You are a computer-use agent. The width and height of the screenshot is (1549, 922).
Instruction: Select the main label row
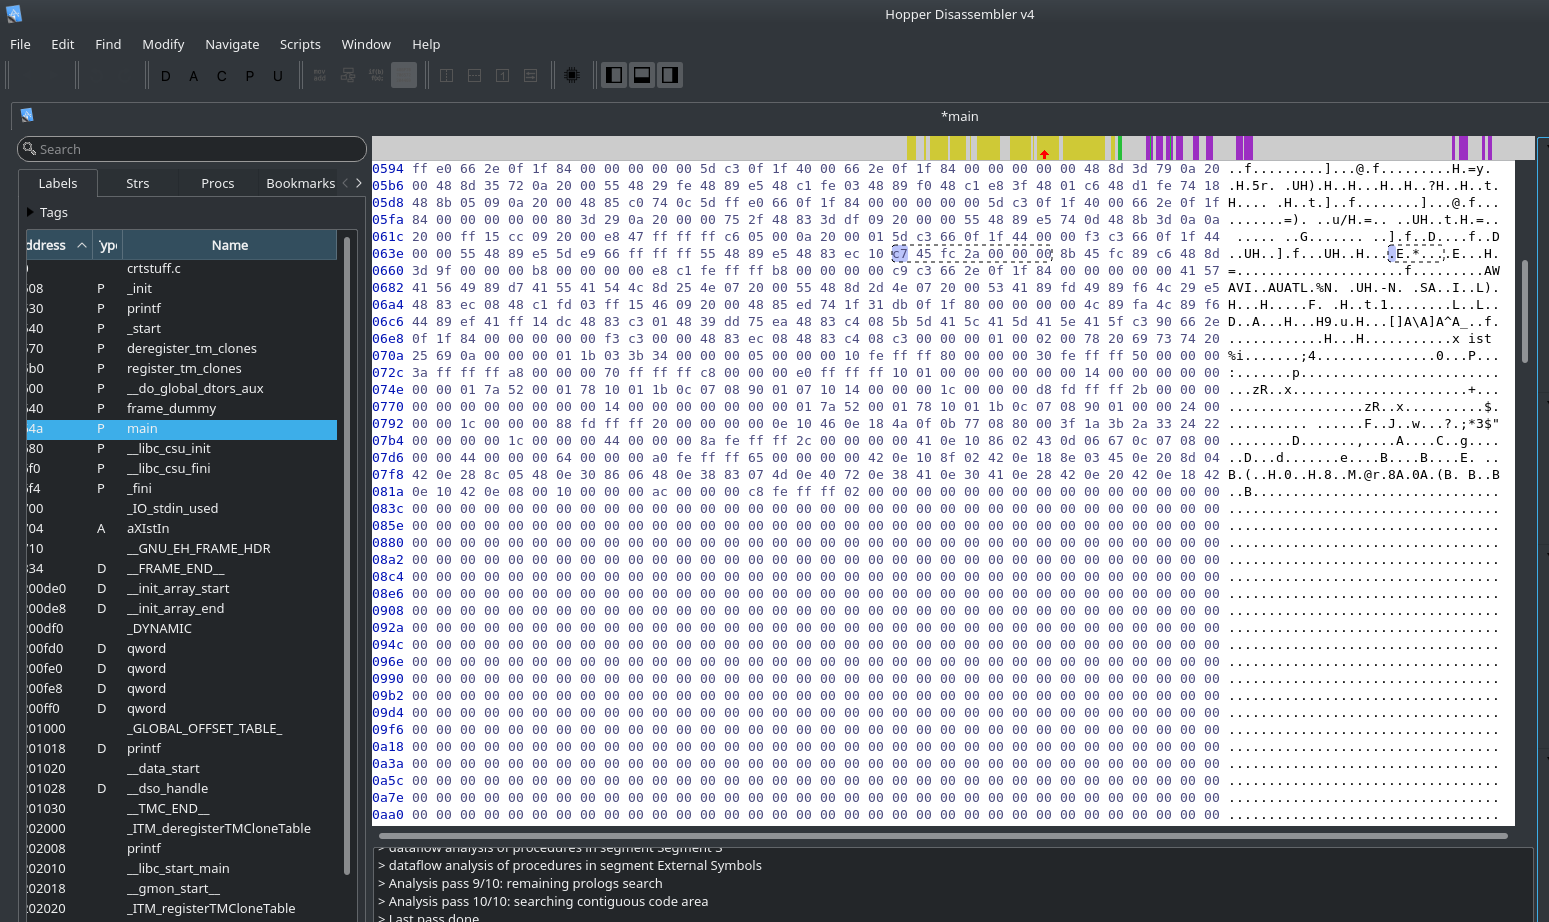pos(182,428)
